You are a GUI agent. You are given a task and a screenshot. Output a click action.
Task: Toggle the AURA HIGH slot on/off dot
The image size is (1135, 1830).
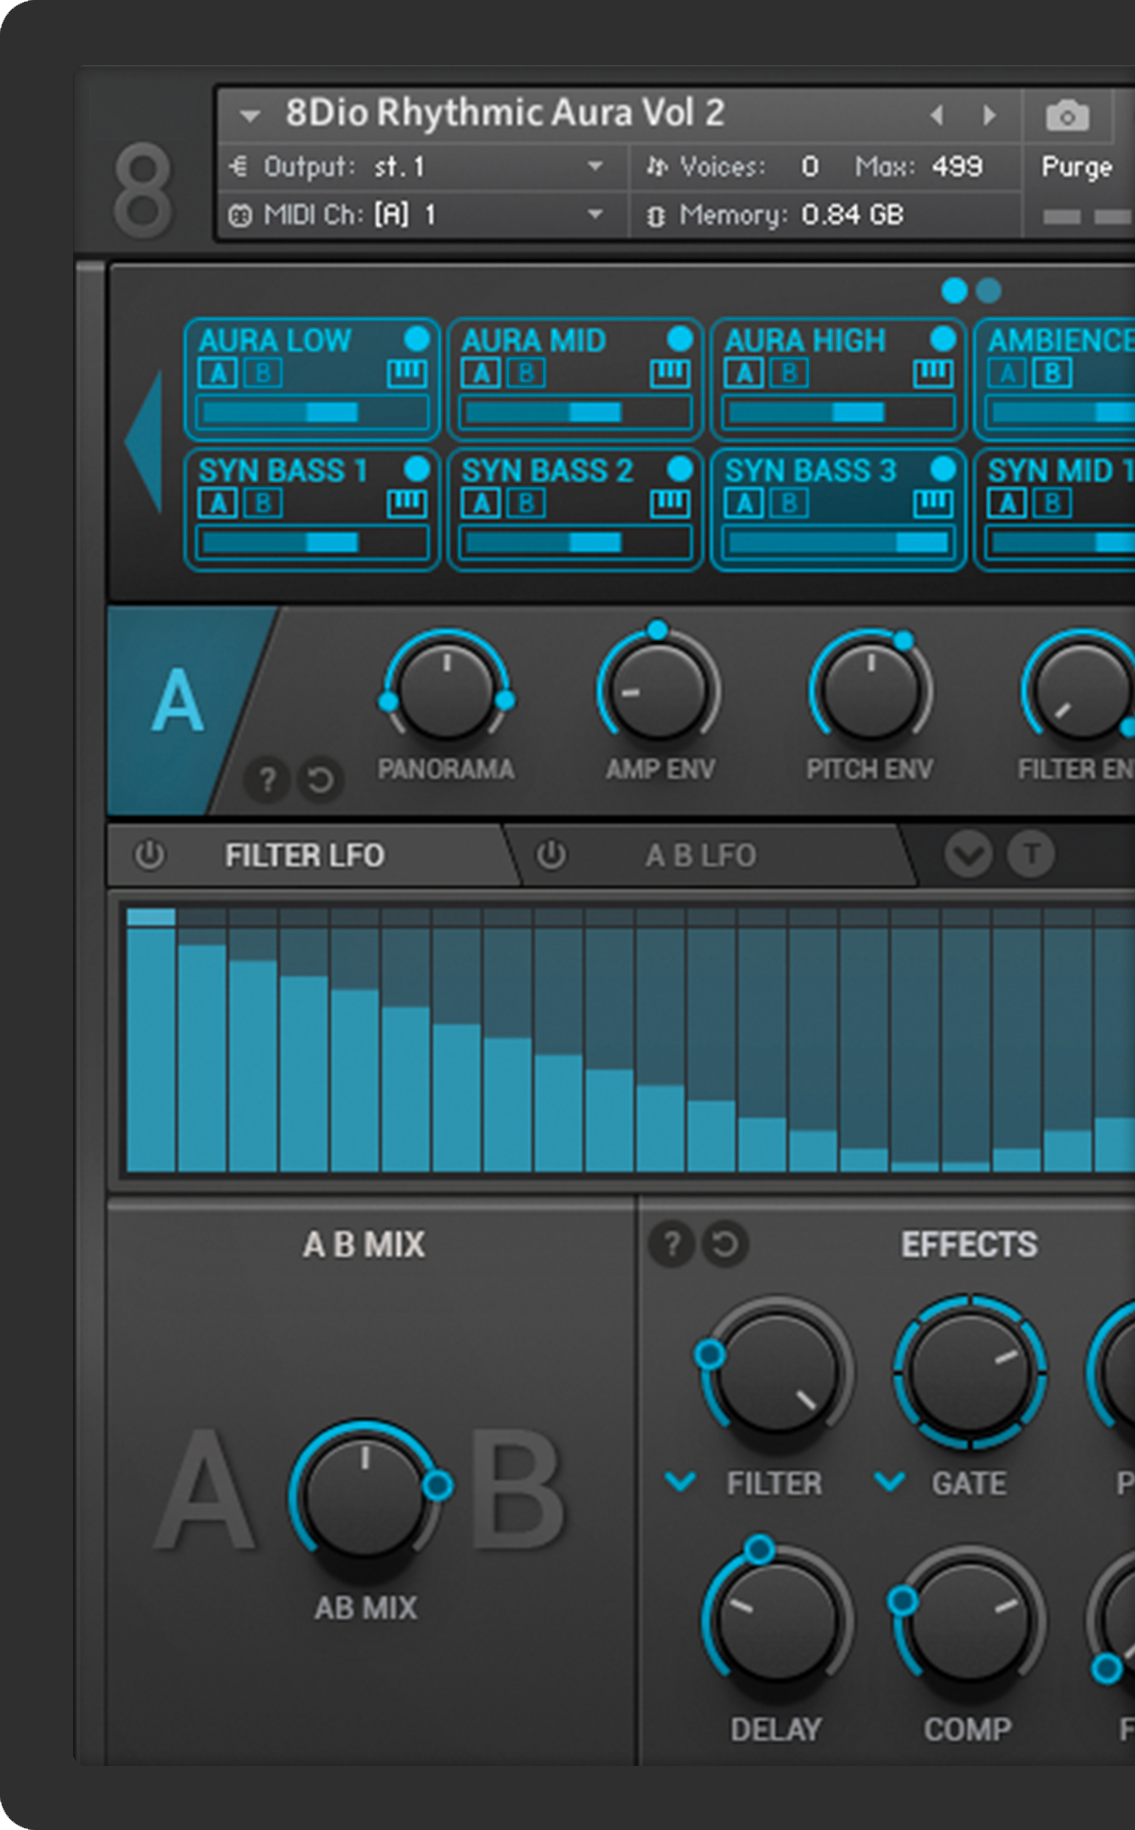pos(943,339)
